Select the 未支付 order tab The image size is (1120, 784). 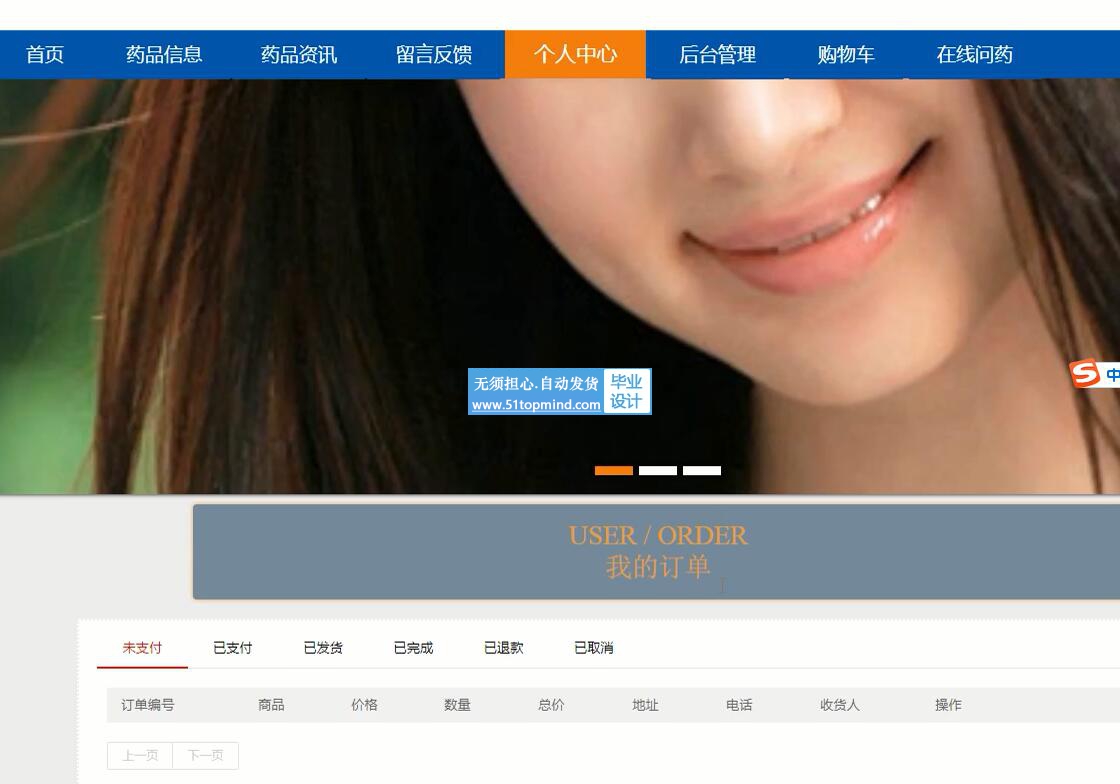click(x=142, y=648)
